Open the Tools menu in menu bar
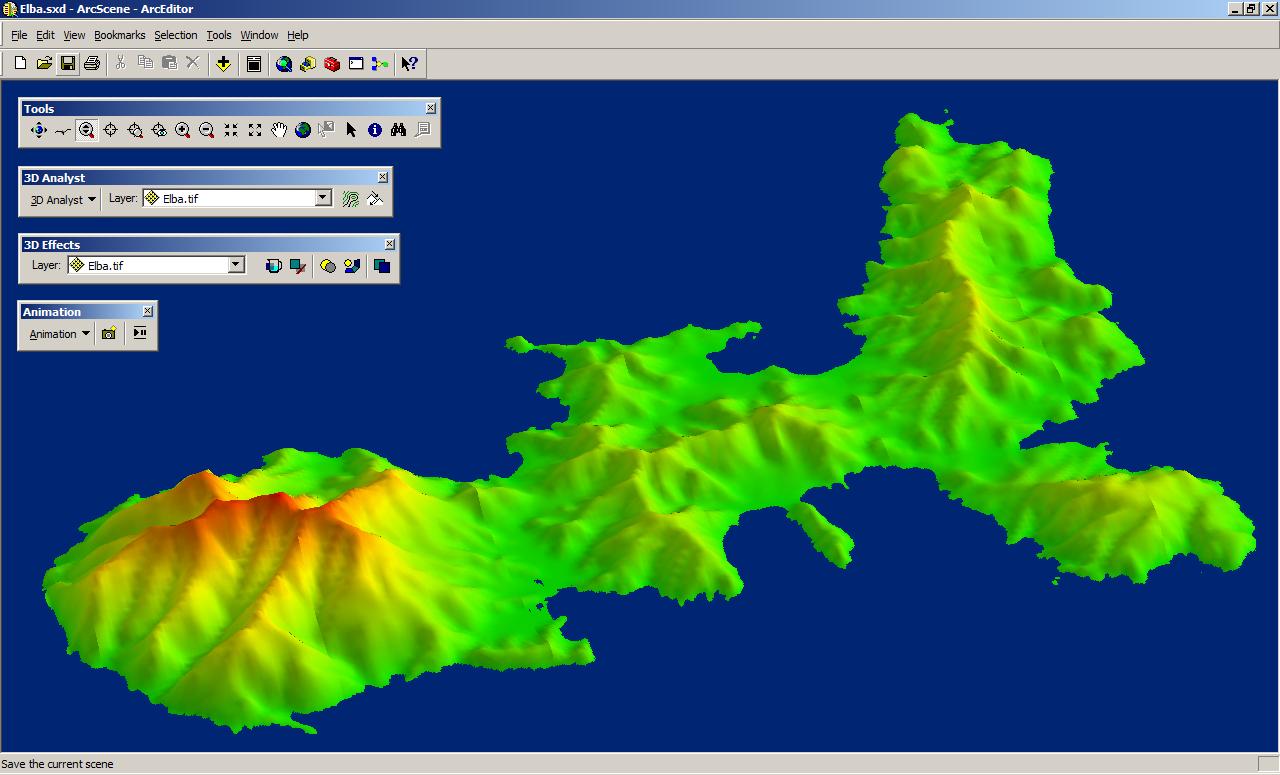This screenshot has height=775, width=1280. click(x=219, y=35)
